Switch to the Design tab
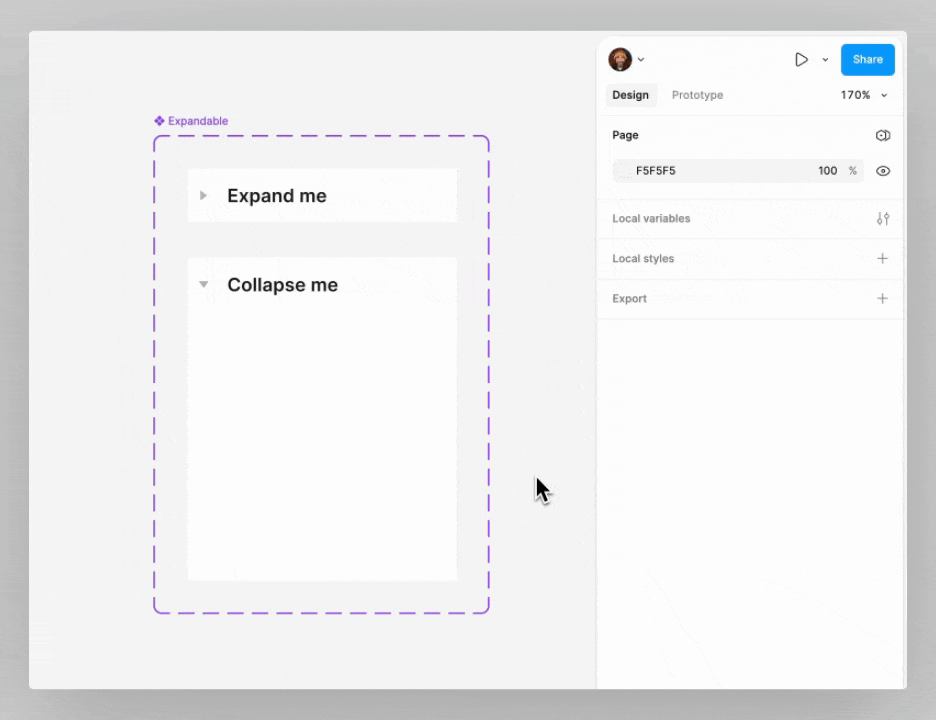 tap(630, 96)
